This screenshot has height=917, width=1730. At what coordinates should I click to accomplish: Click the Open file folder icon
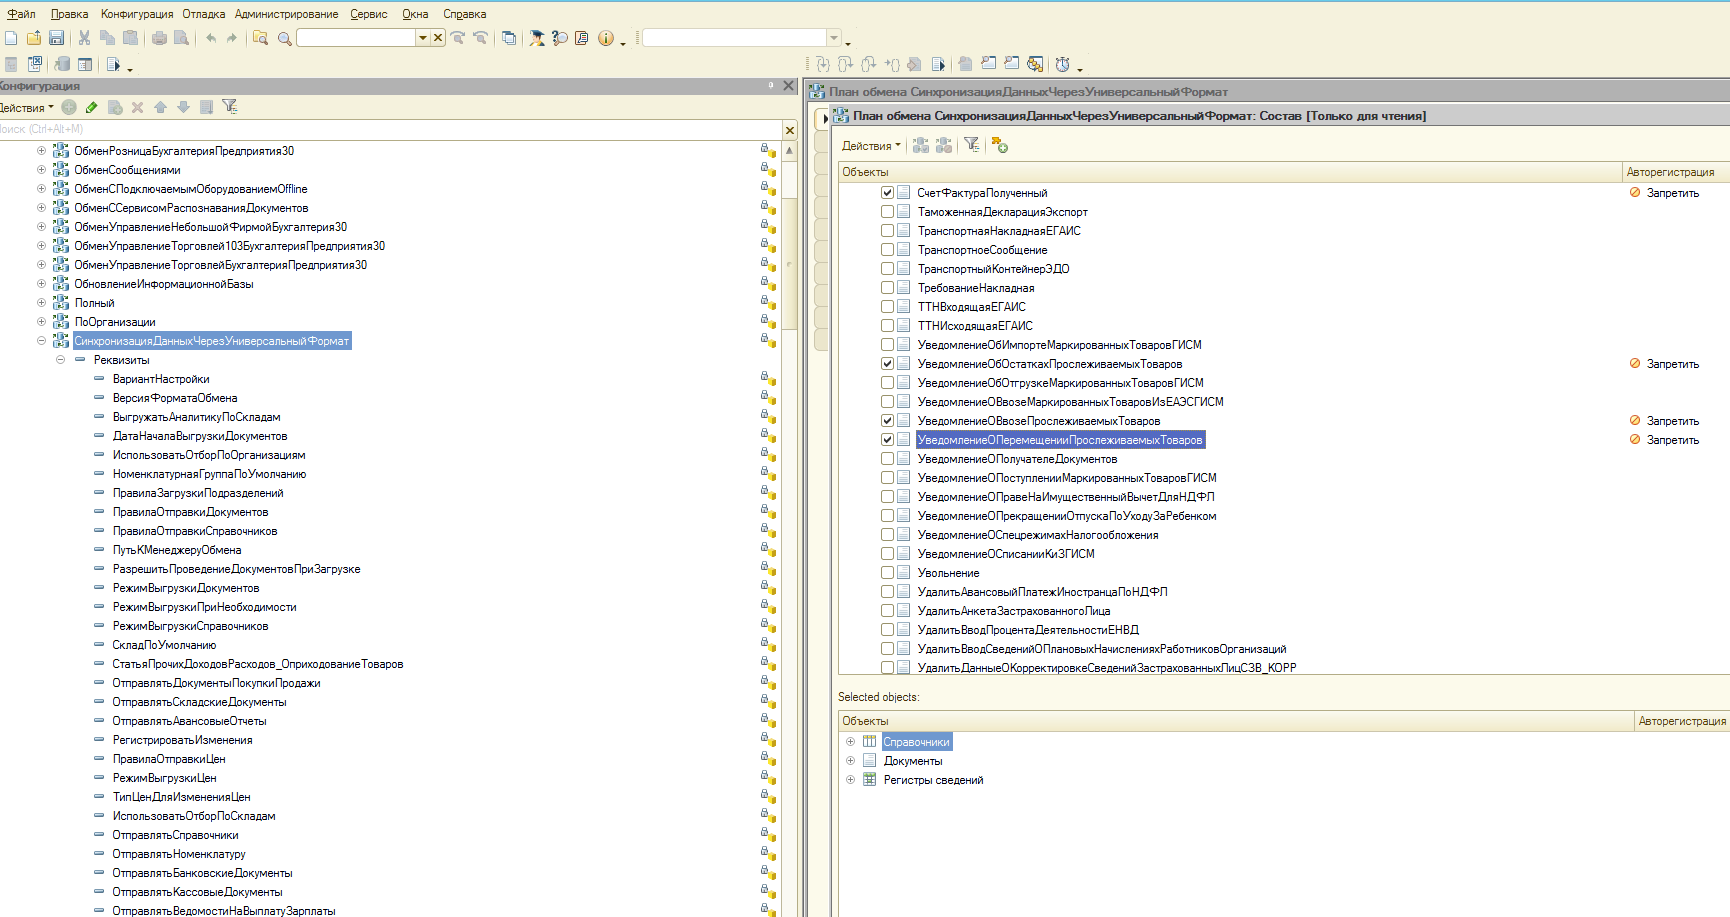pos(34,38)
